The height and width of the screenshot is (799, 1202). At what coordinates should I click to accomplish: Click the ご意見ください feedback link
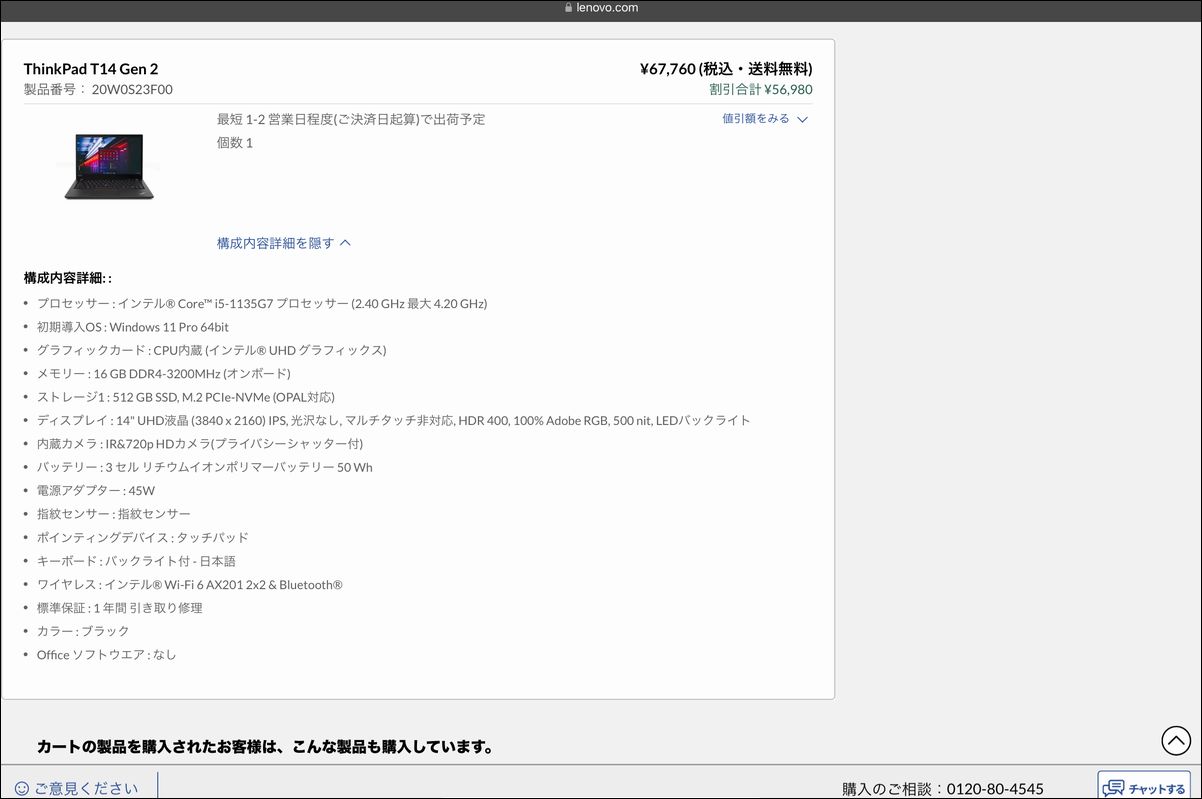pyautogui.click(x=86, y=788)
